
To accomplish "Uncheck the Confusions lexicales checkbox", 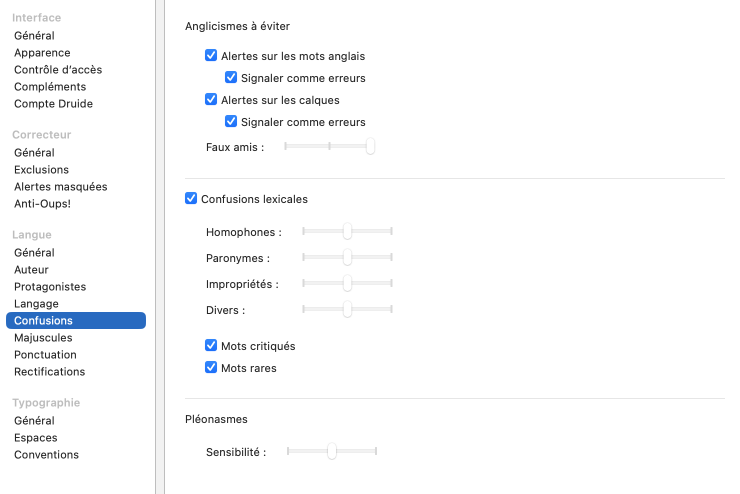I will click(x=191, y=199).
